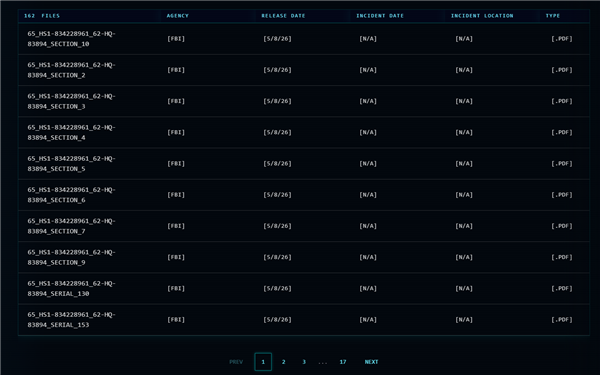Click incident date [N/A] in SECTION_3 row
This screenshot has width=600, height=375.
pyautogui.click(x=368, y=101)
